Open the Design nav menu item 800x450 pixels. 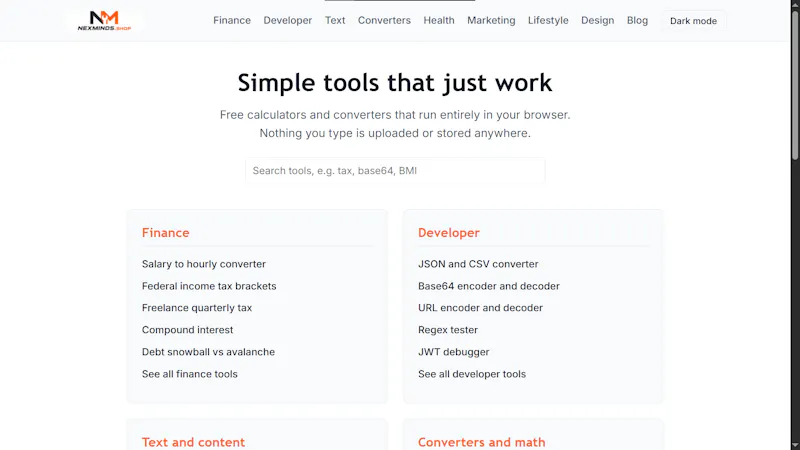coord(597,20)
